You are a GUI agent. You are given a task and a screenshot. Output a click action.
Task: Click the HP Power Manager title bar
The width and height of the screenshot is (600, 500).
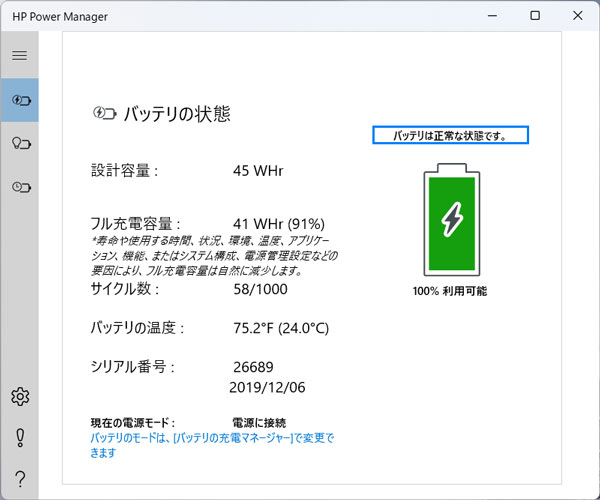pyautogui.click(x=250, y=16)
